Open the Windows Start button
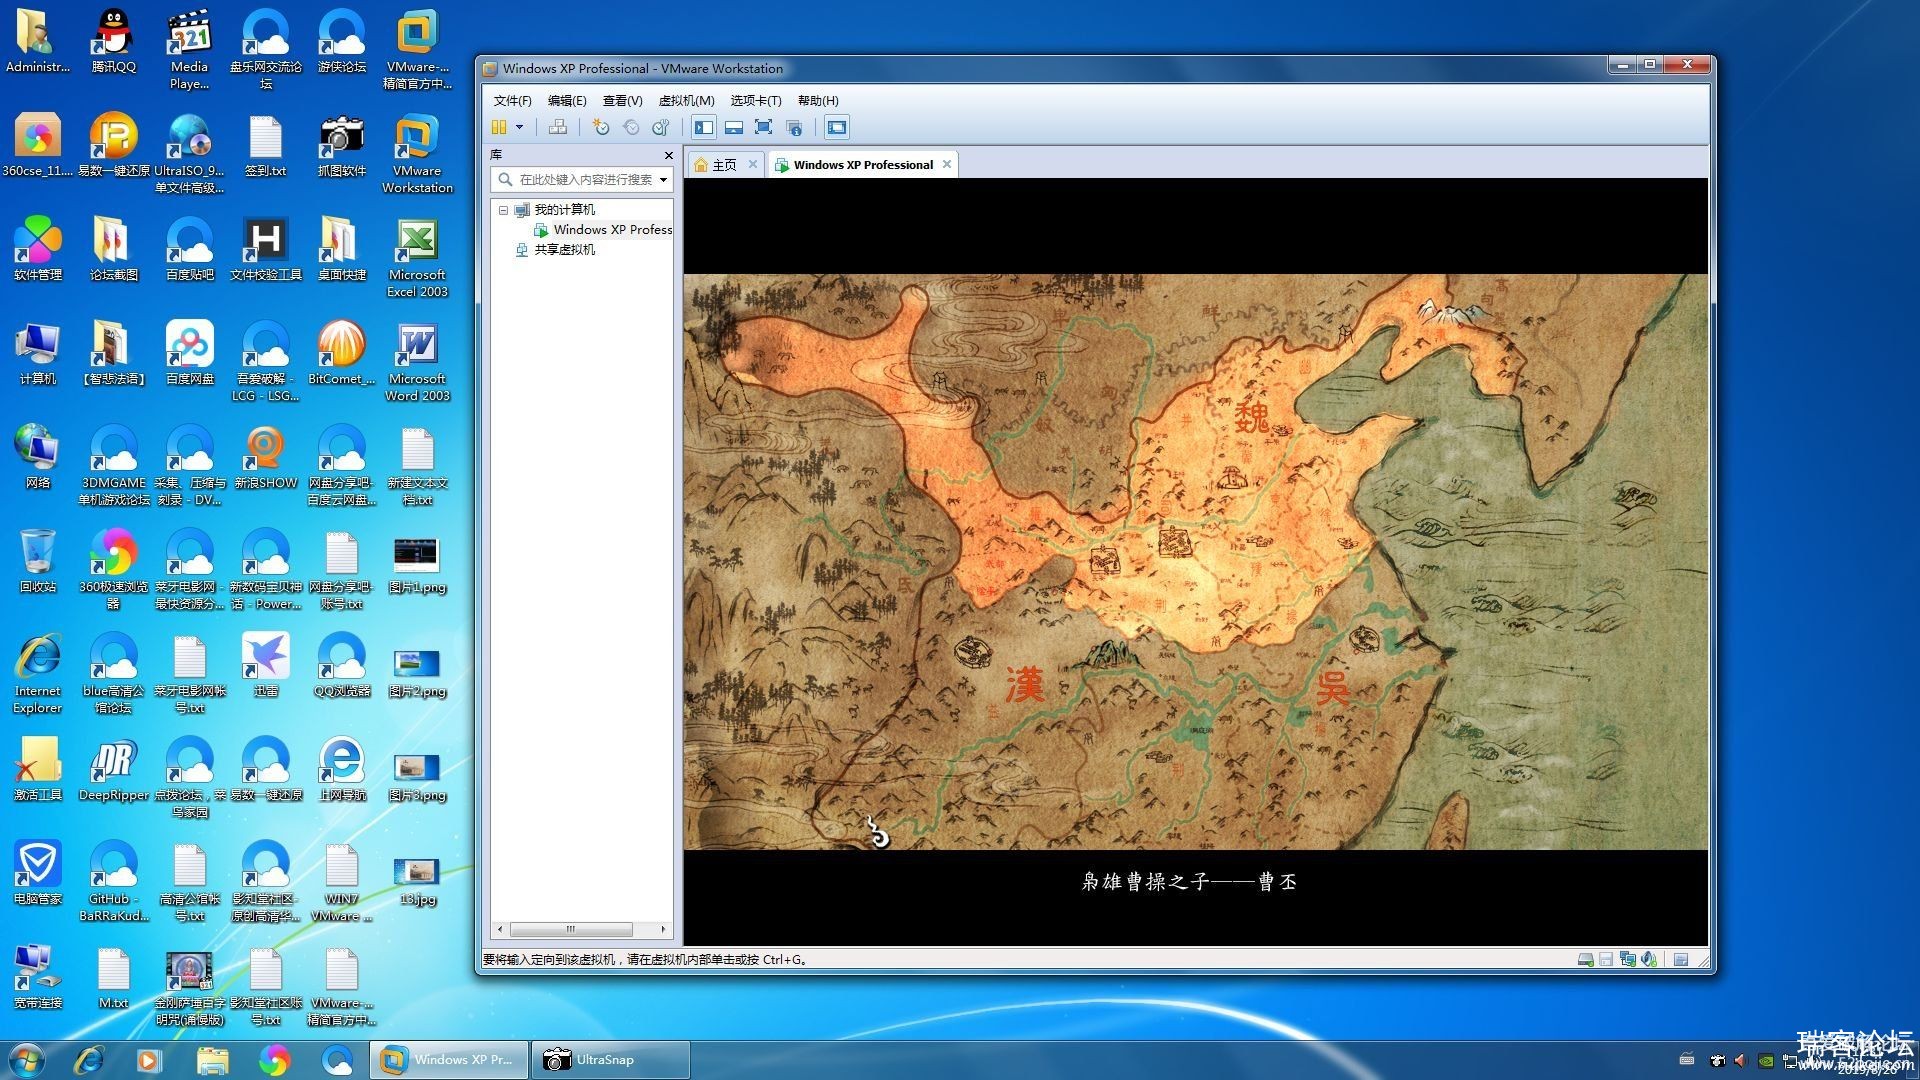The width and height of the screenshot is (1920, 1080). point(27,1059)
